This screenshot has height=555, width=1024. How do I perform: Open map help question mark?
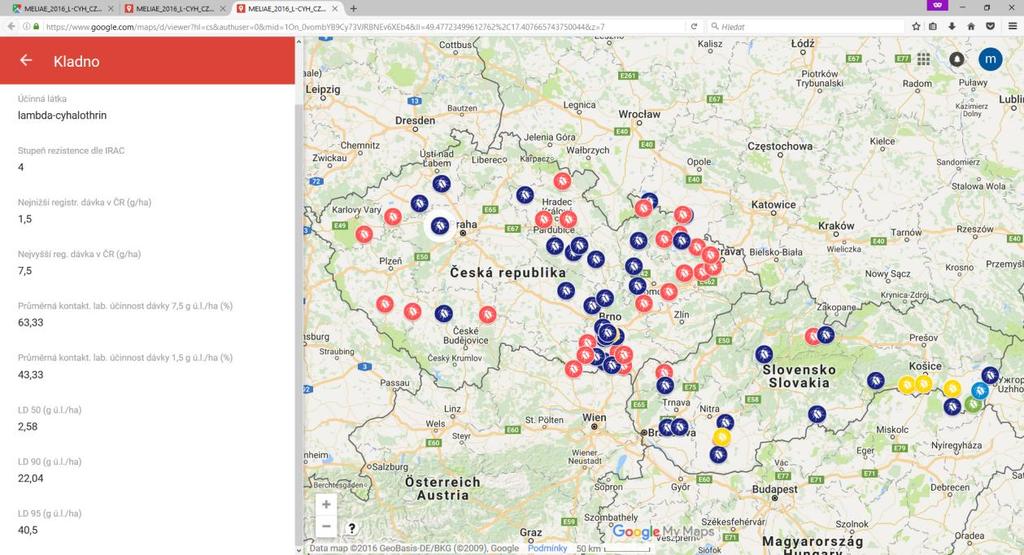coord(351,528)
